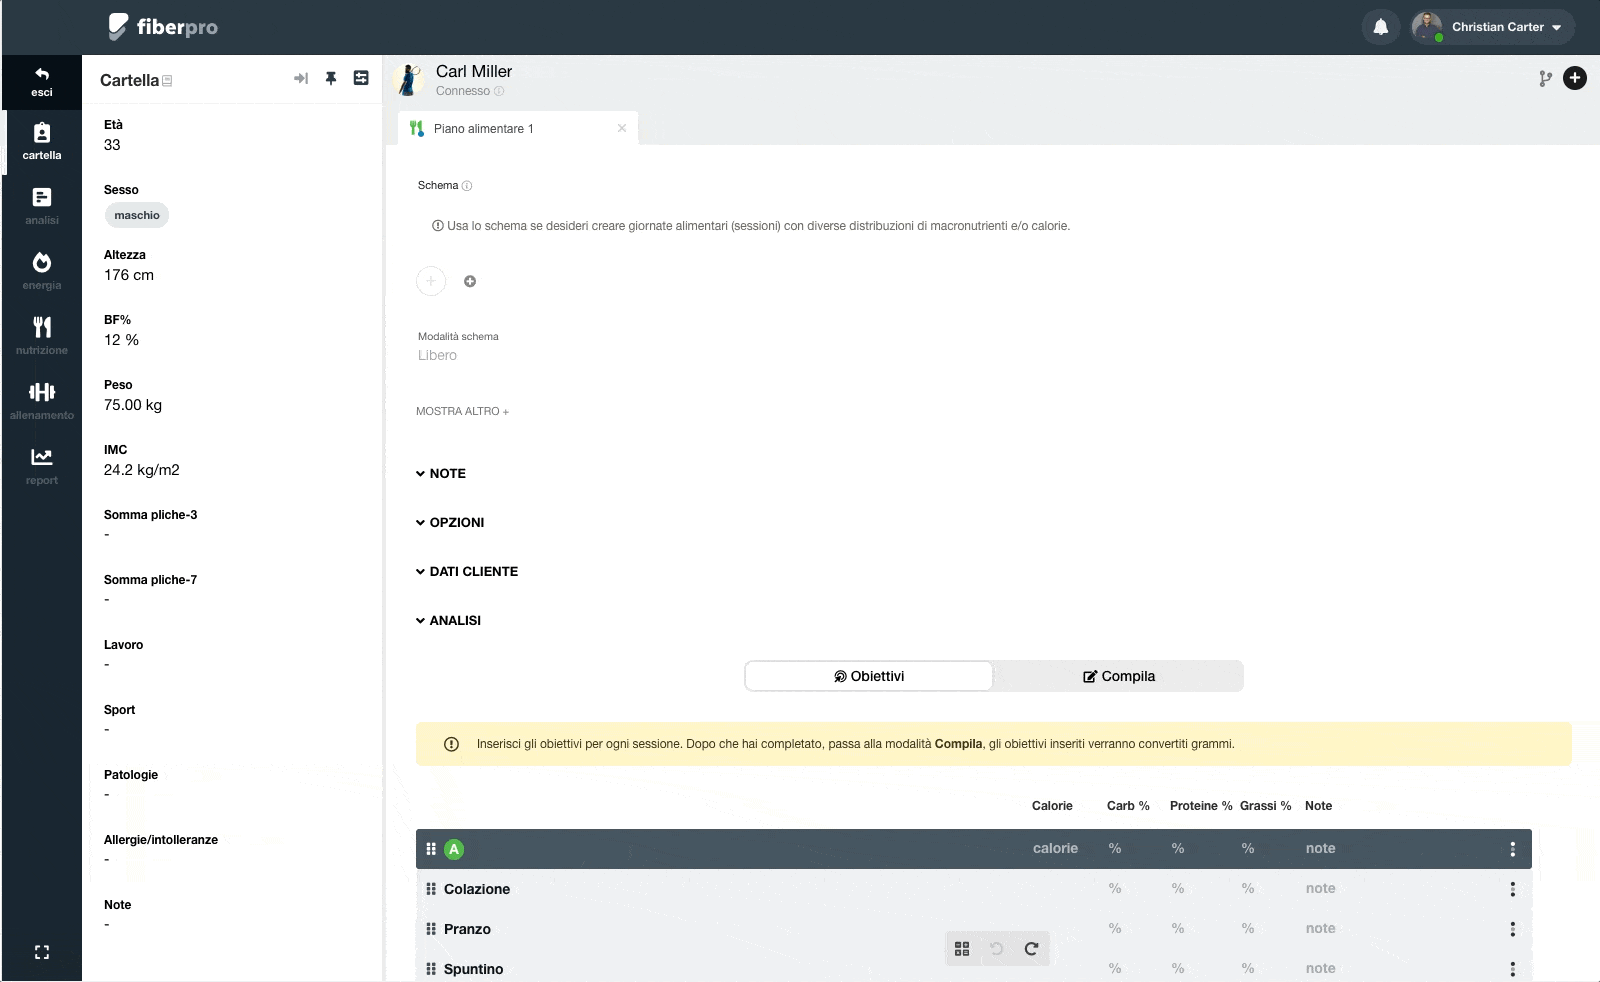Pin the Cartella panel
This screenshot has height=982, width=1600.
tap(331, 78)
